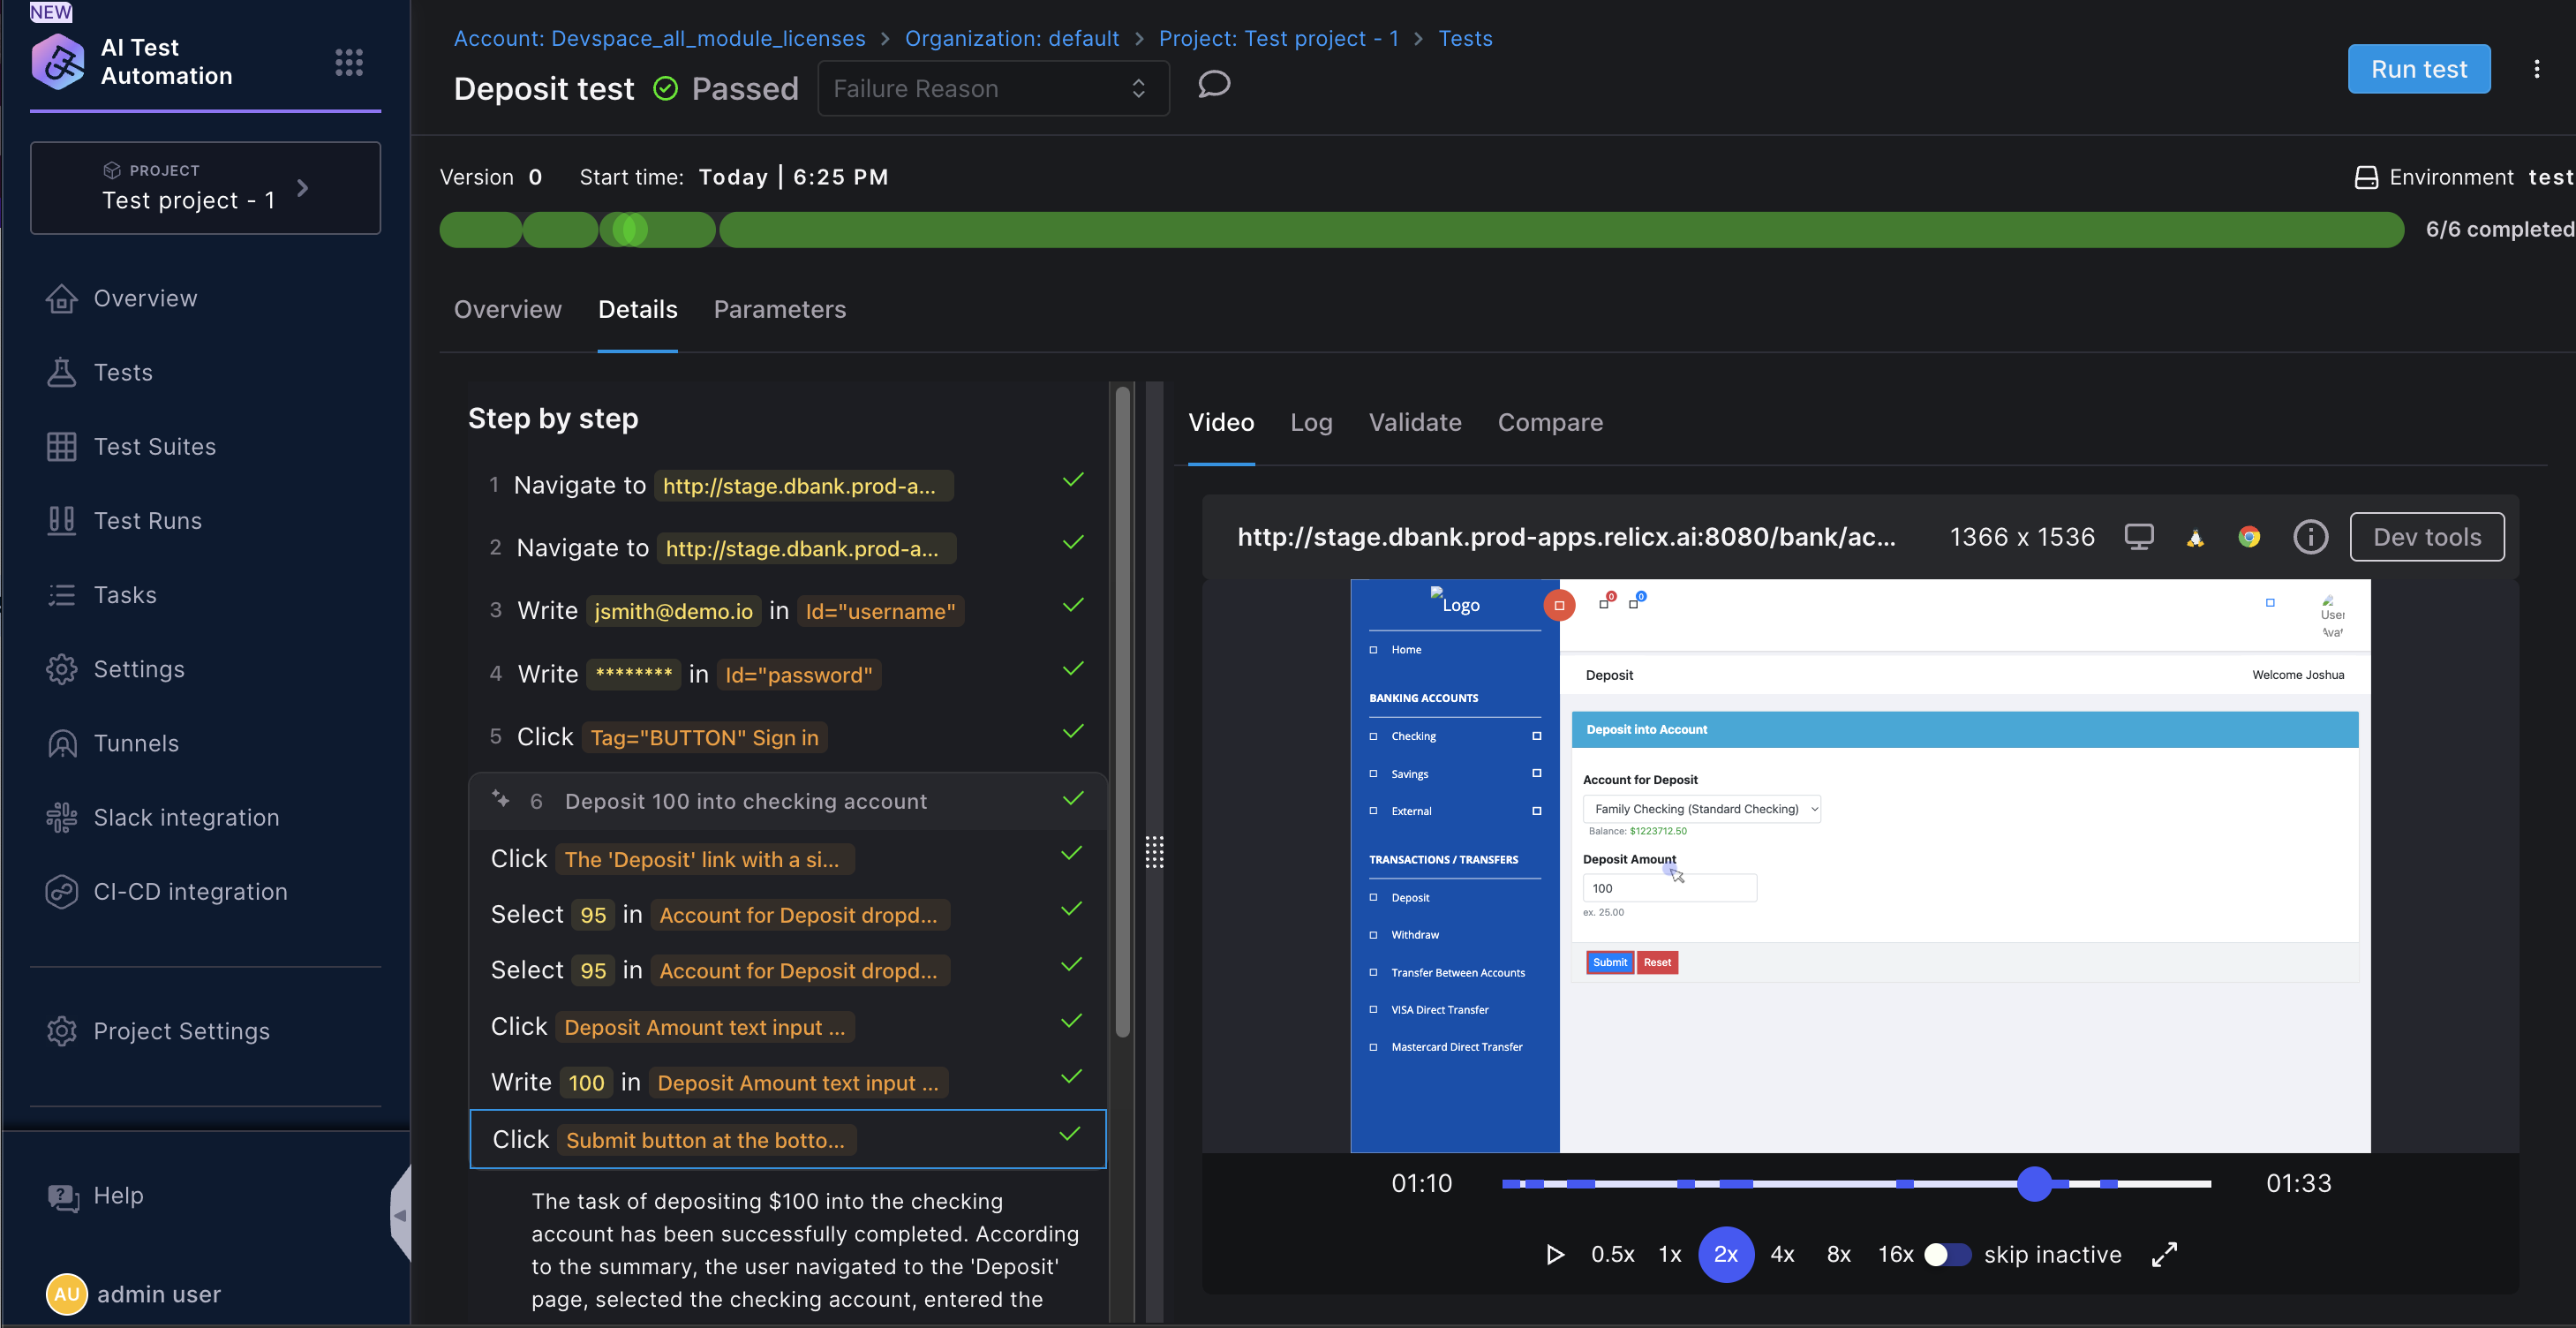The image size is (2576, 1328).
Task: Open the app grid launcher icon
Action: click(x=348, y=62)
